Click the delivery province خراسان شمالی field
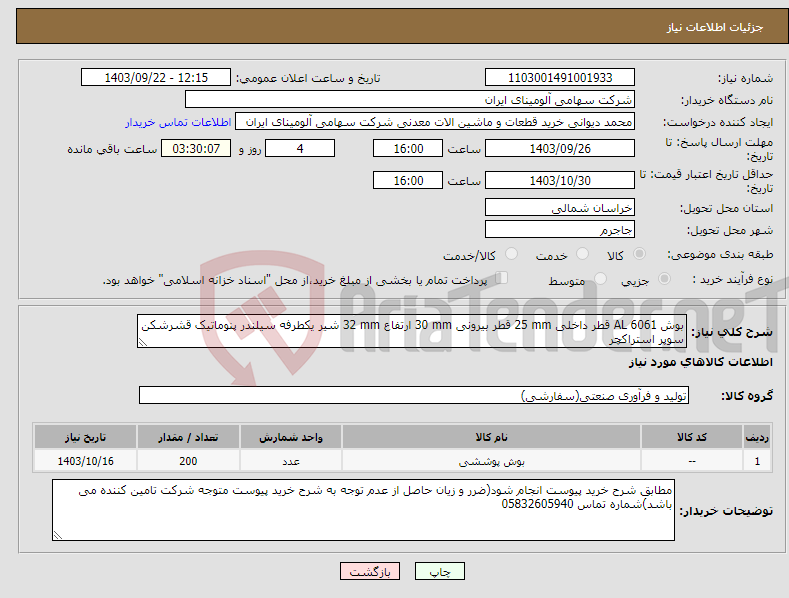This screenshot has width=789, height=598. [560, 207]
